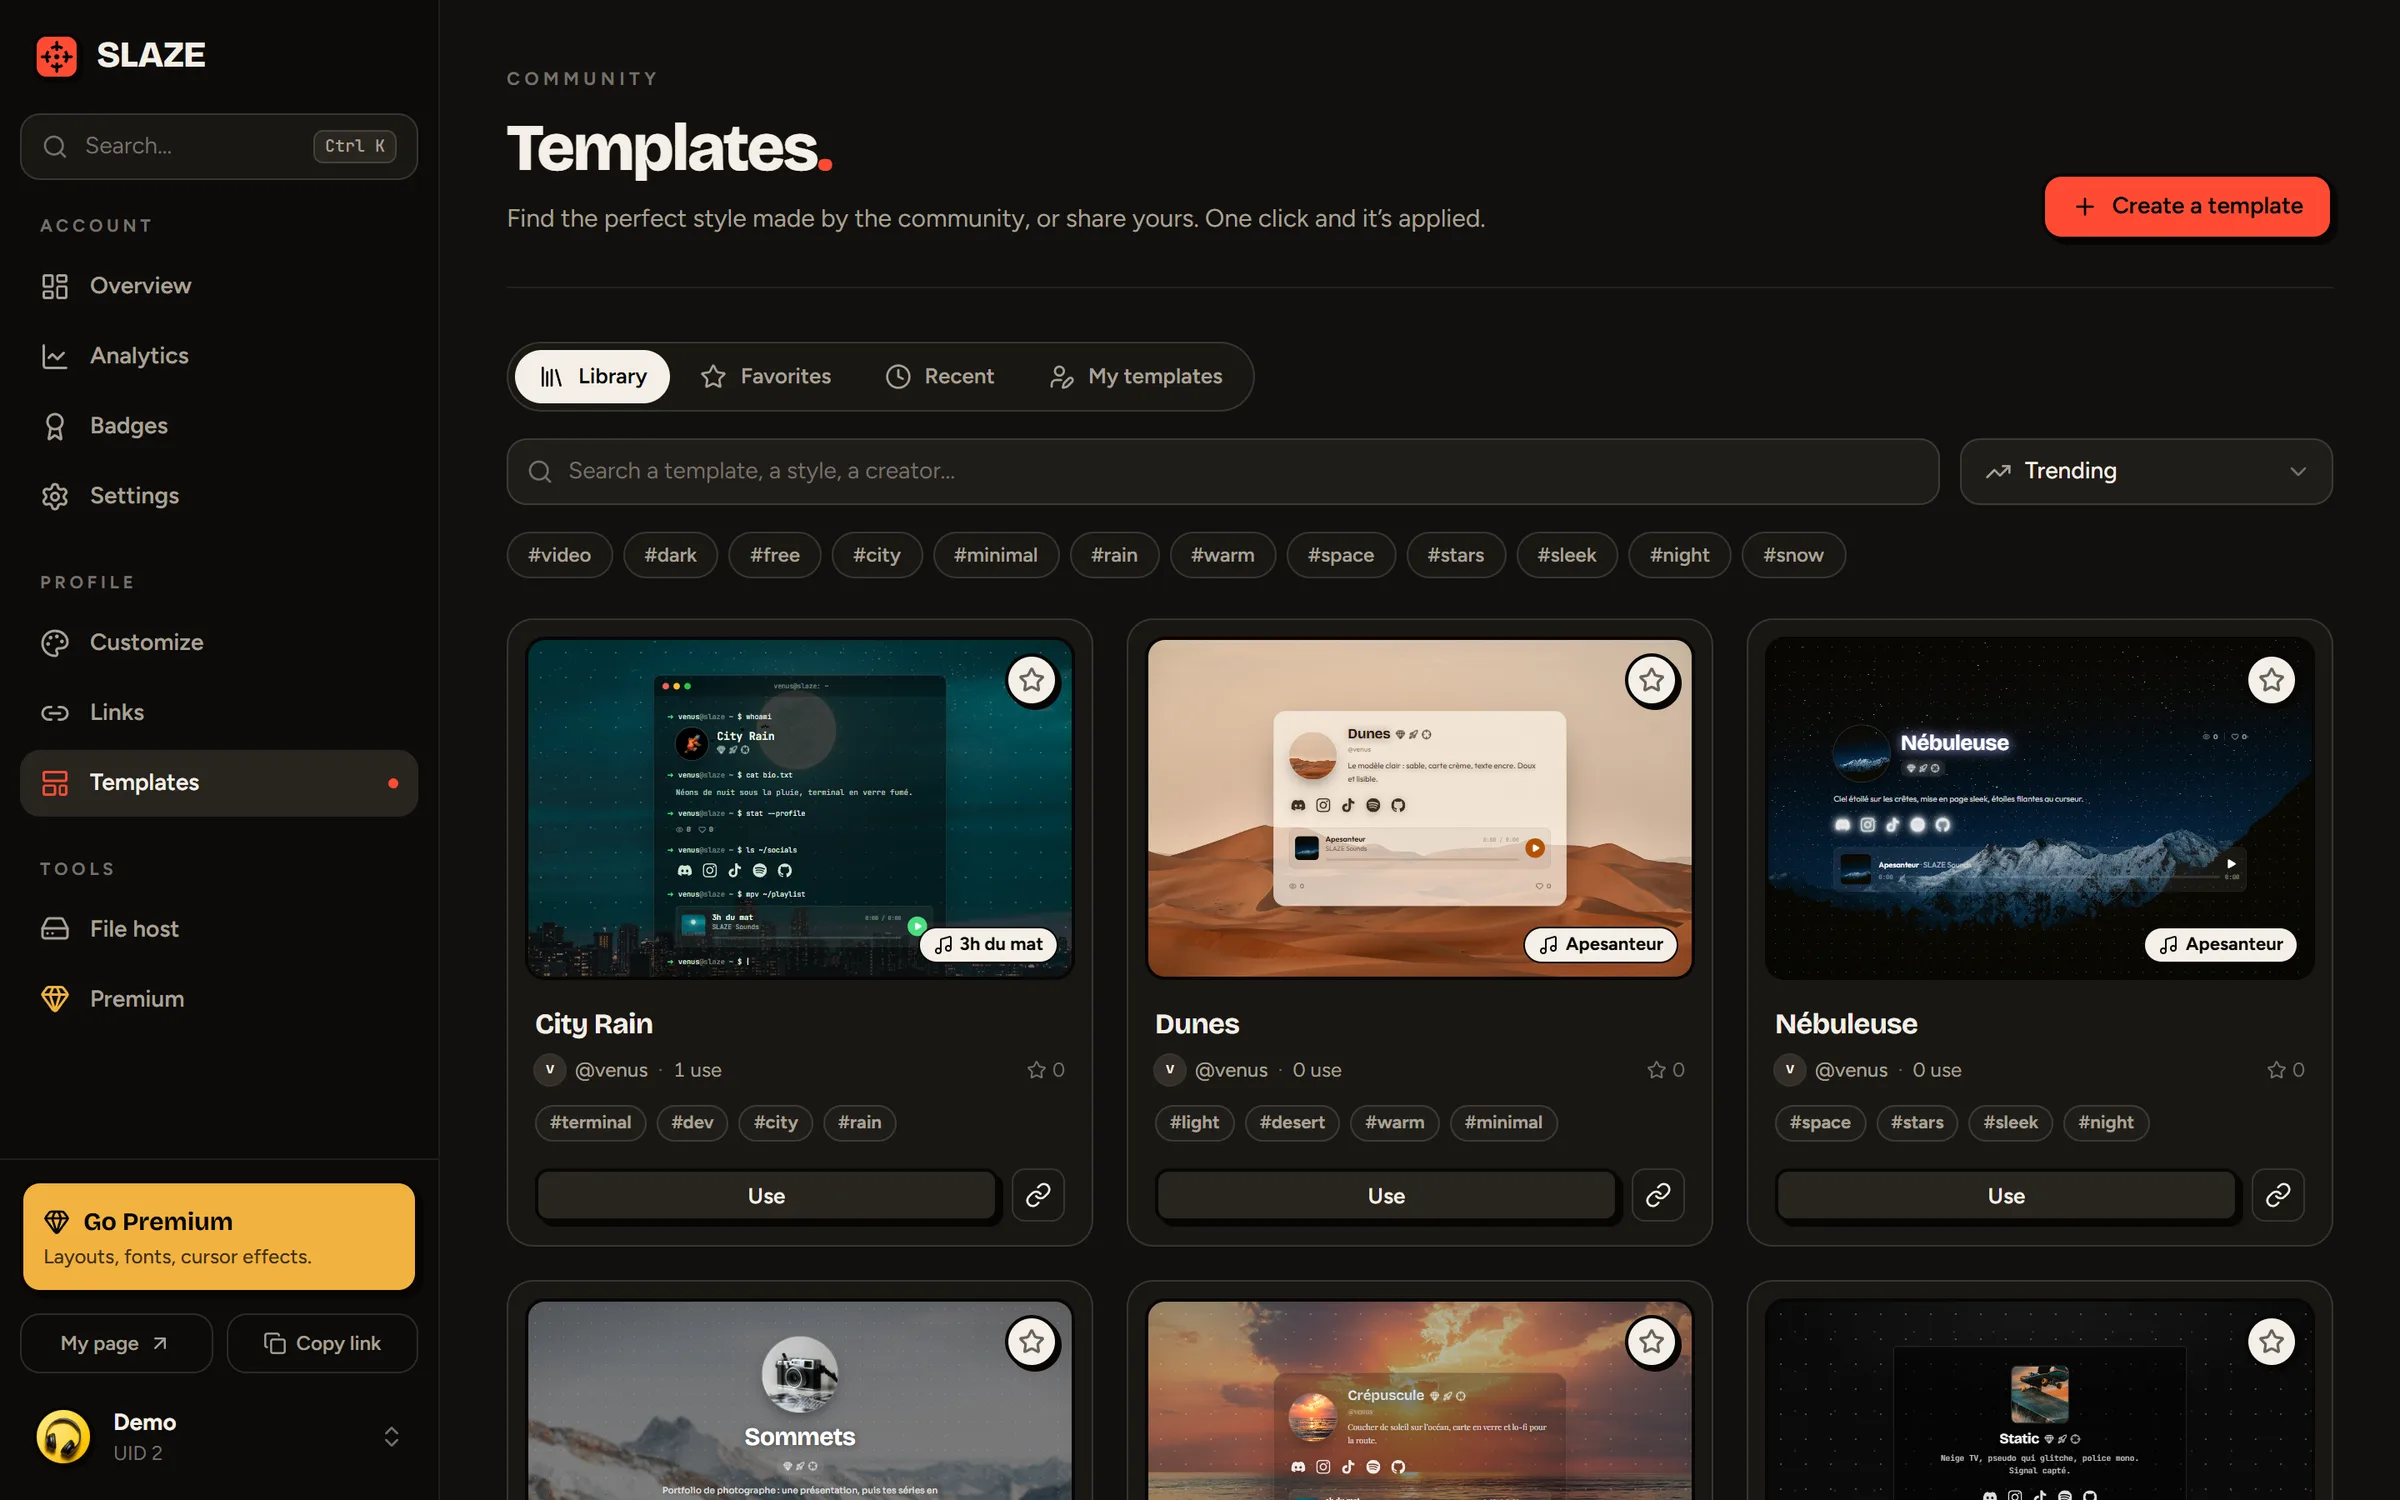Image resolution: width=2400 pixels, height=1500 pixels.
Task: Use the Nébuleuse template
Action: (x=2007, y=1196)
